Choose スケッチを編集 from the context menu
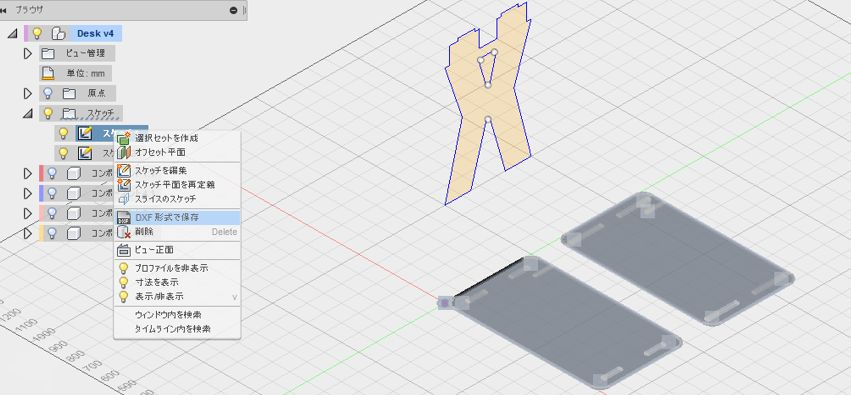The height and width of the screenshot is (395, 851). click(x=177, y=170)
